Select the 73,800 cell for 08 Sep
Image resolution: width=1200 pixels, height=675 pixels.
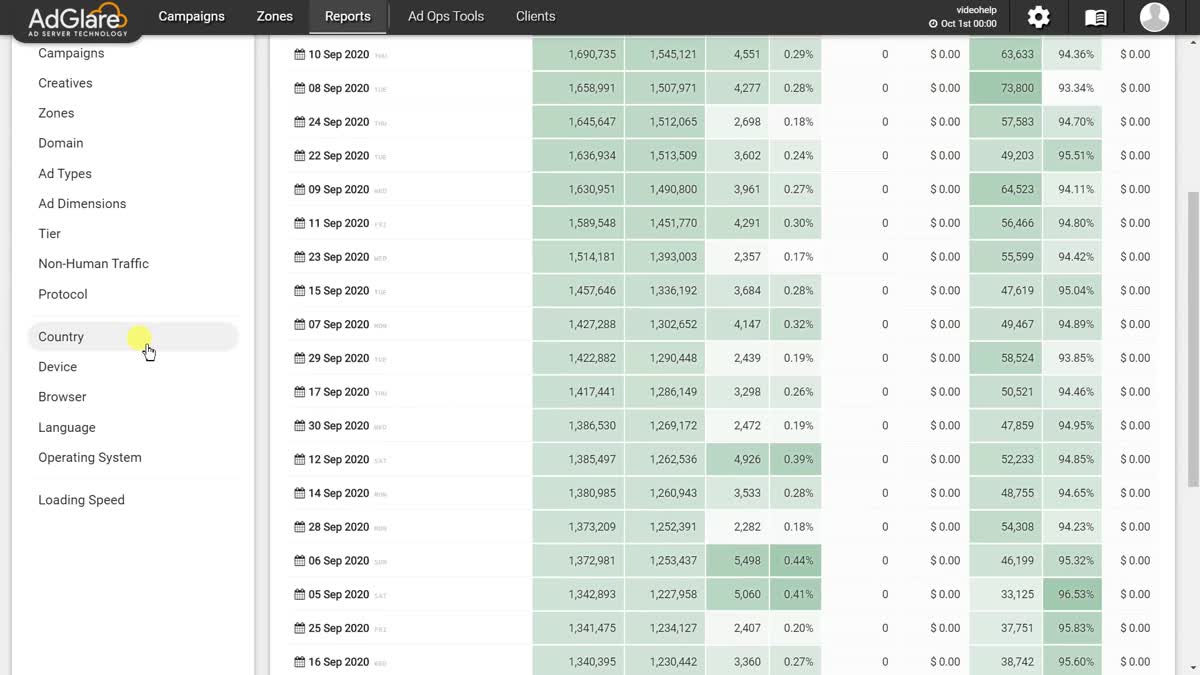click(1005, 88)
